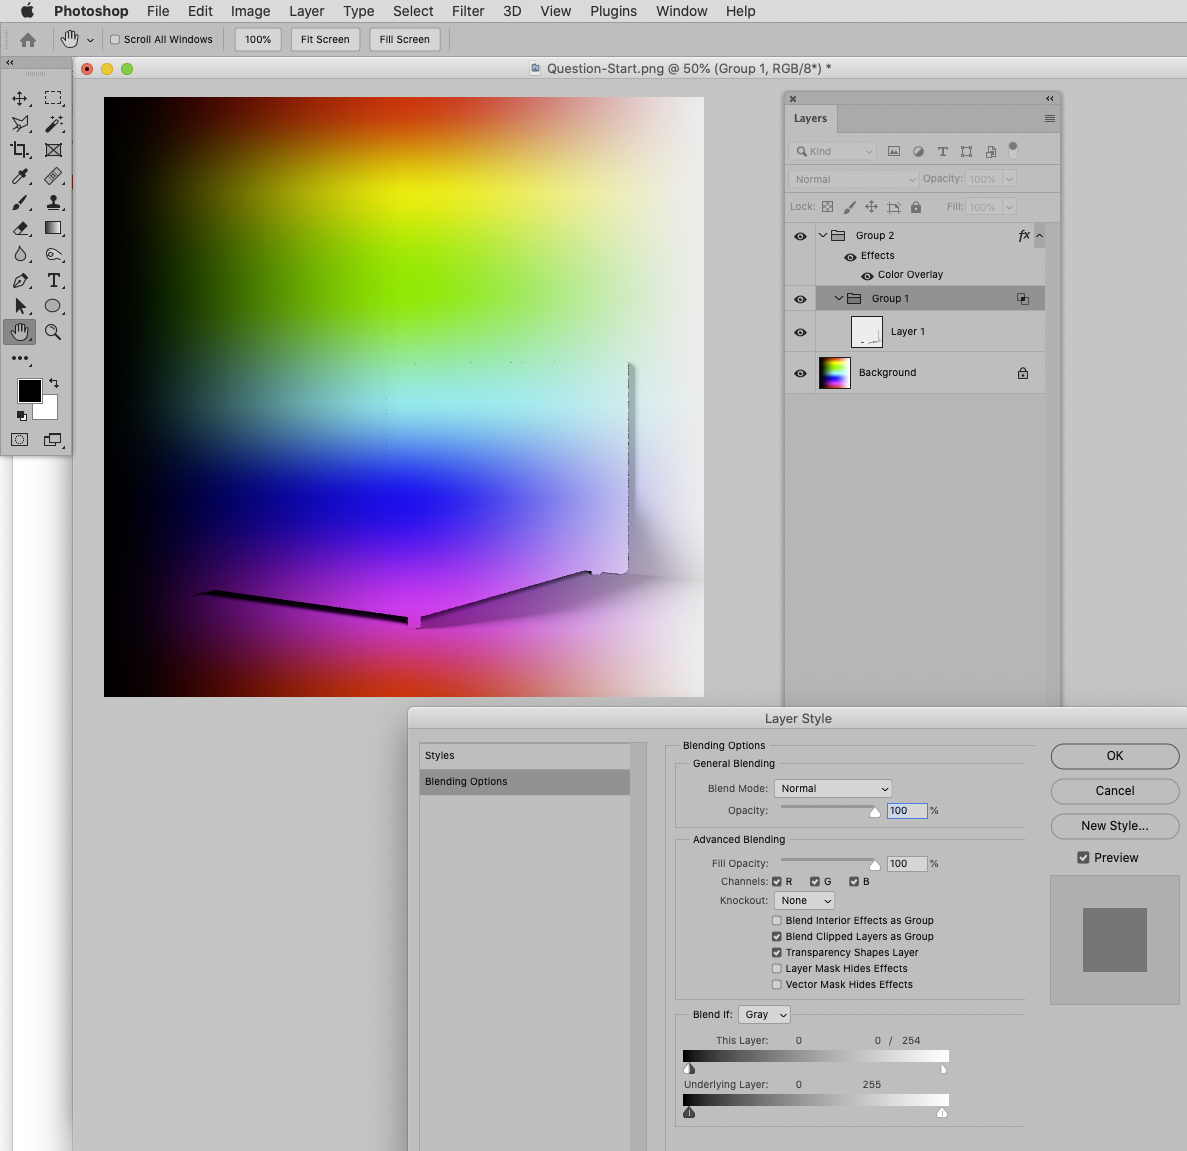This screenshot has width=1187, height=1151.
Task: Open the Blend Mode dropdown
Action: [833, 788]
